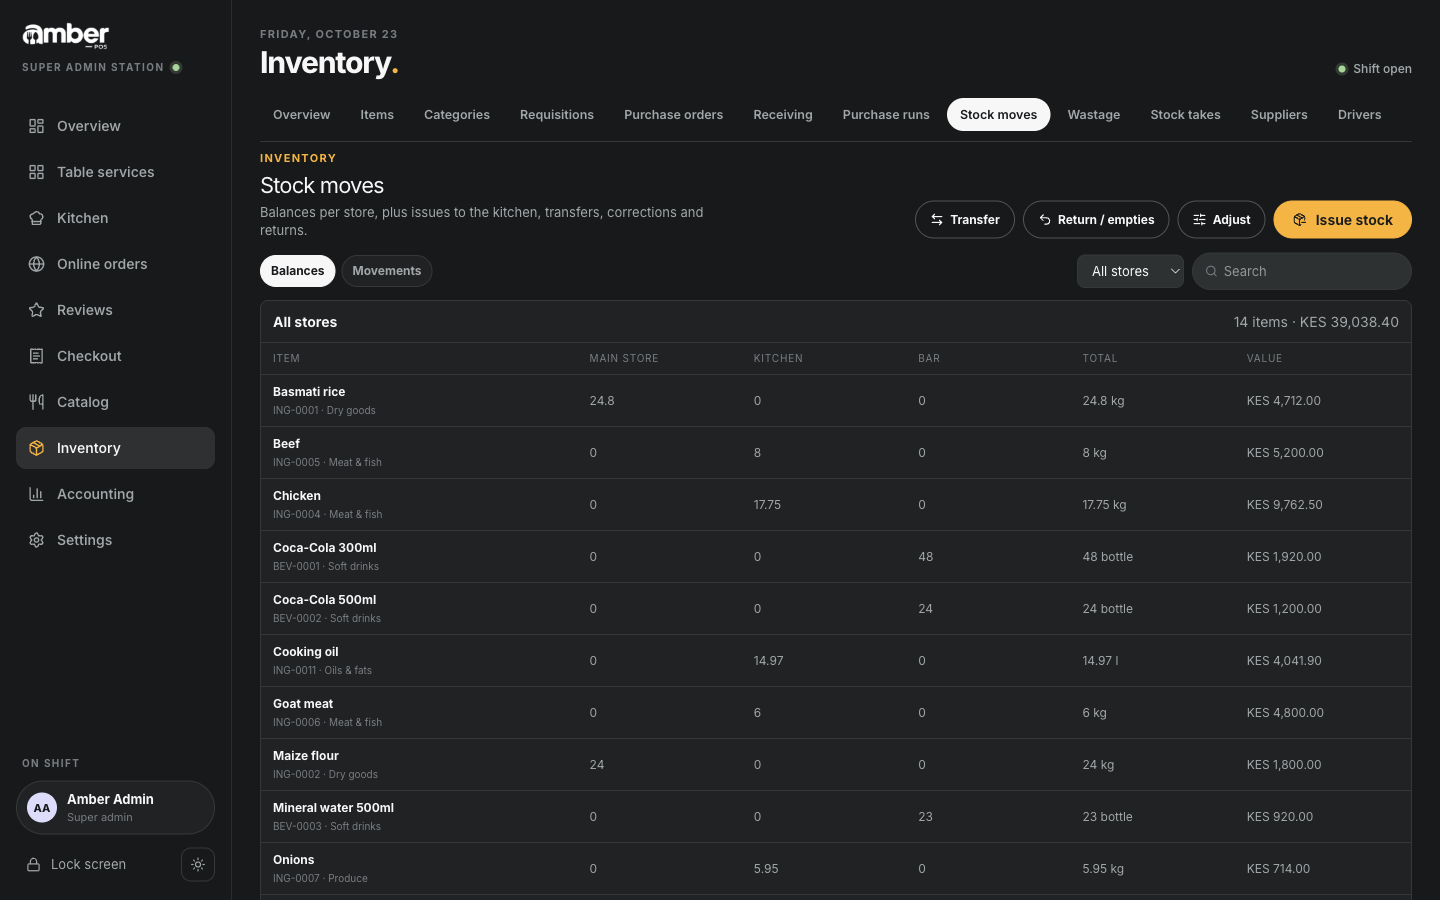Select the Receiving tab
The height and width of the screenshot is (900, 1440).
783,115
